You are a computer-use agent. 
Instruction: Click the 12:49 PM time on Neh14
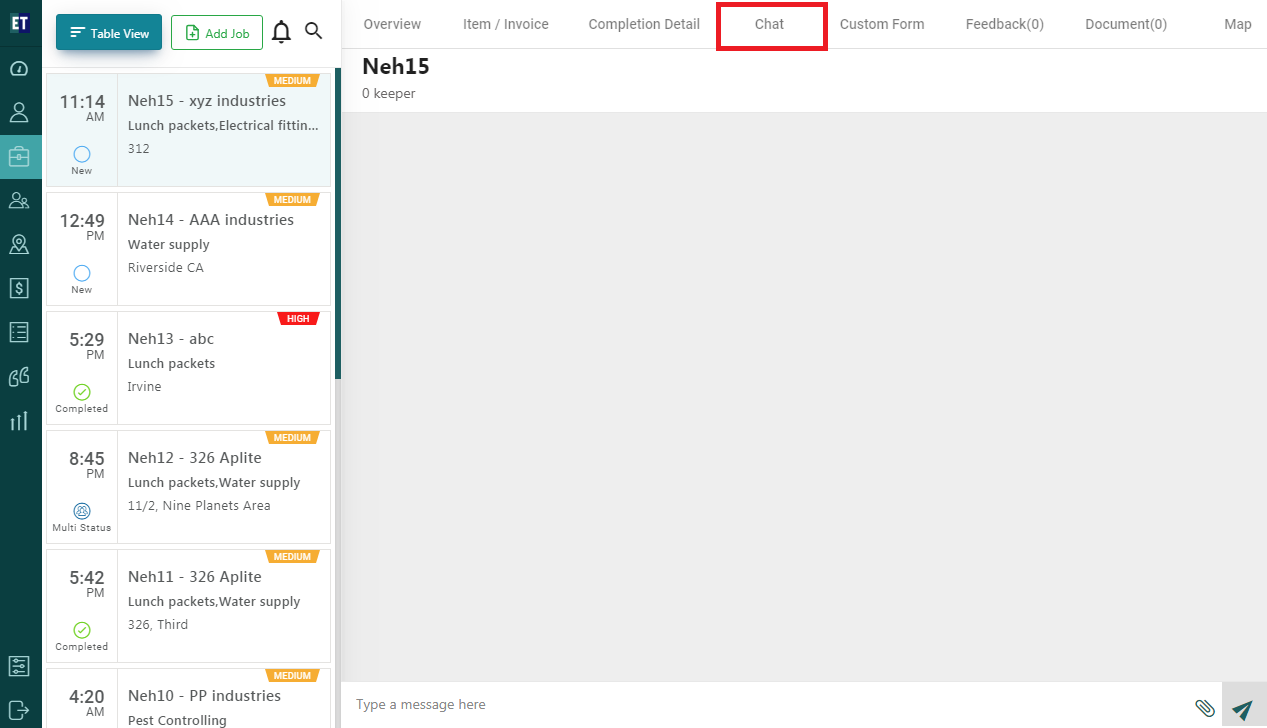(x=82, y=226)
